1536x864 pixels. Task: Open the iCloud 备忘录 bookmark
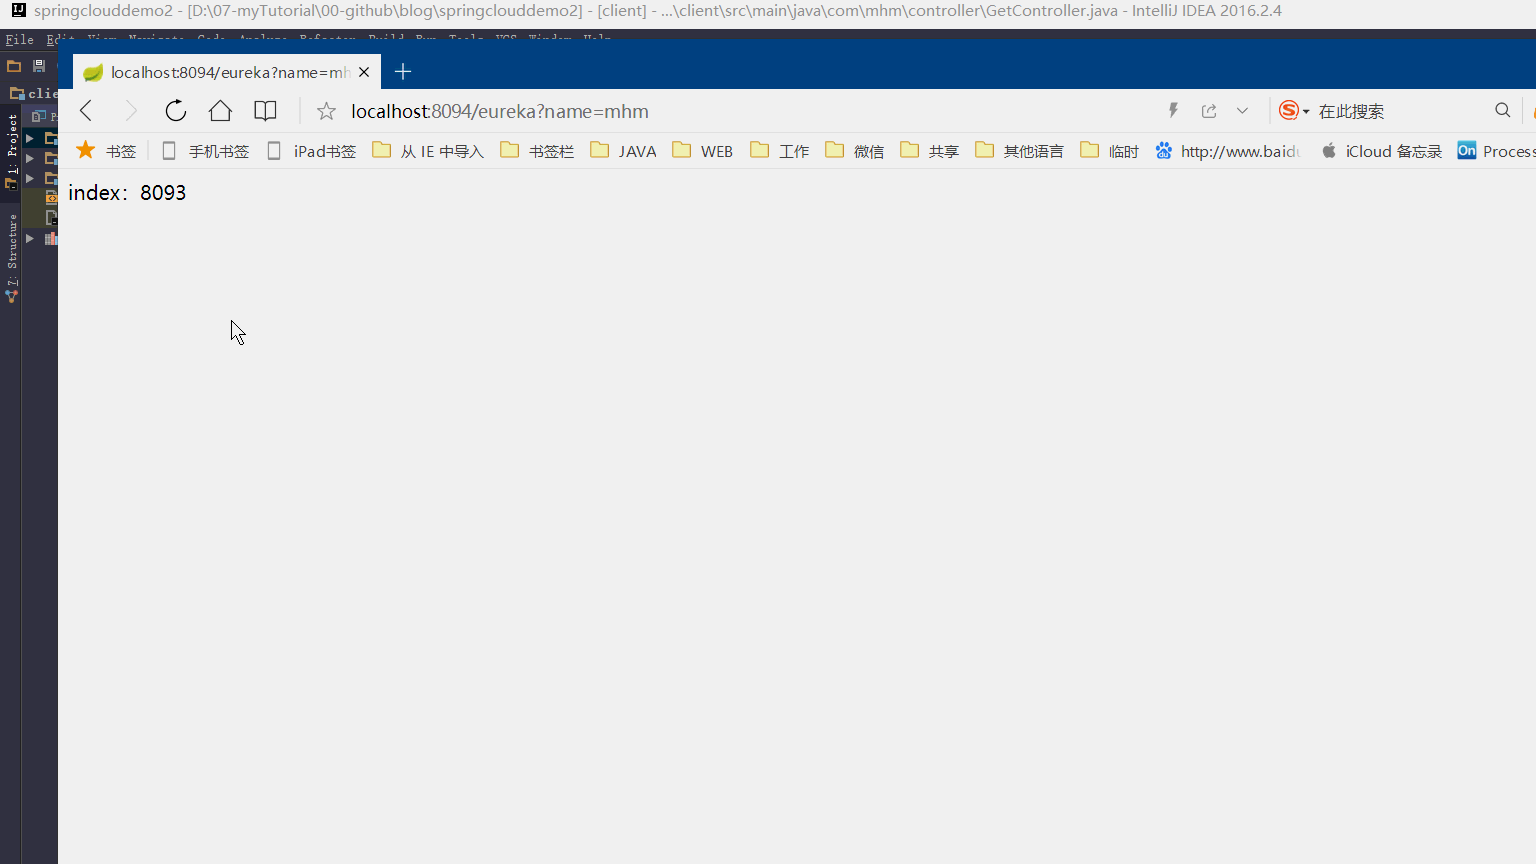tap(1382, 151)
